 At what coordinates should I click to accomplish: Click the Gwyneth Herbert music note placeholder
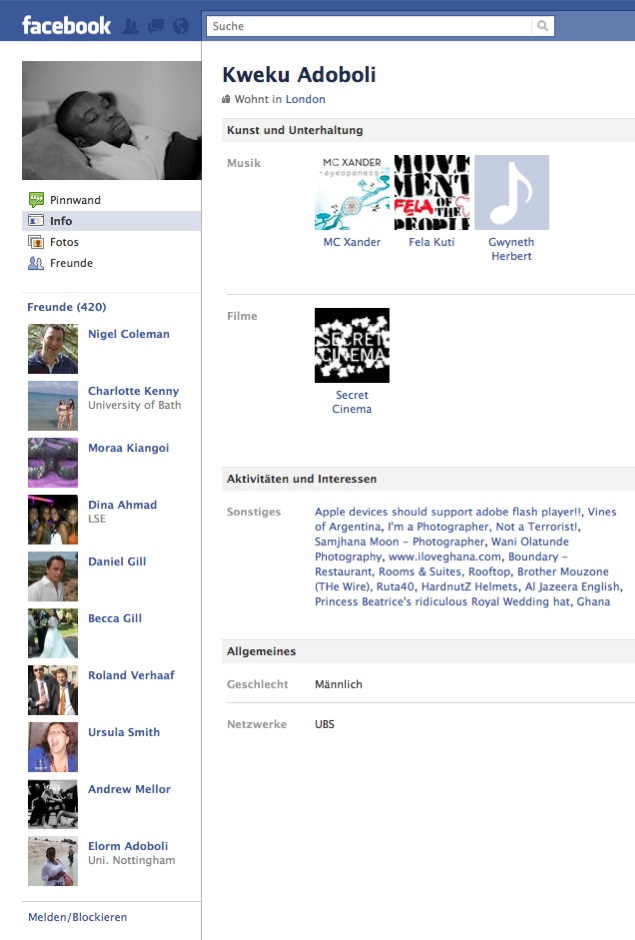click(511, 192)
